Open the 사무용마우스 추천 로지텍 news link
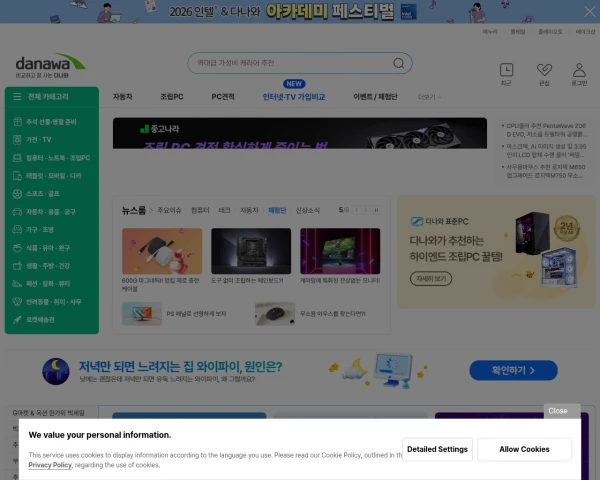The width and height of the screenshot is (600, 480). coord(546,171)
